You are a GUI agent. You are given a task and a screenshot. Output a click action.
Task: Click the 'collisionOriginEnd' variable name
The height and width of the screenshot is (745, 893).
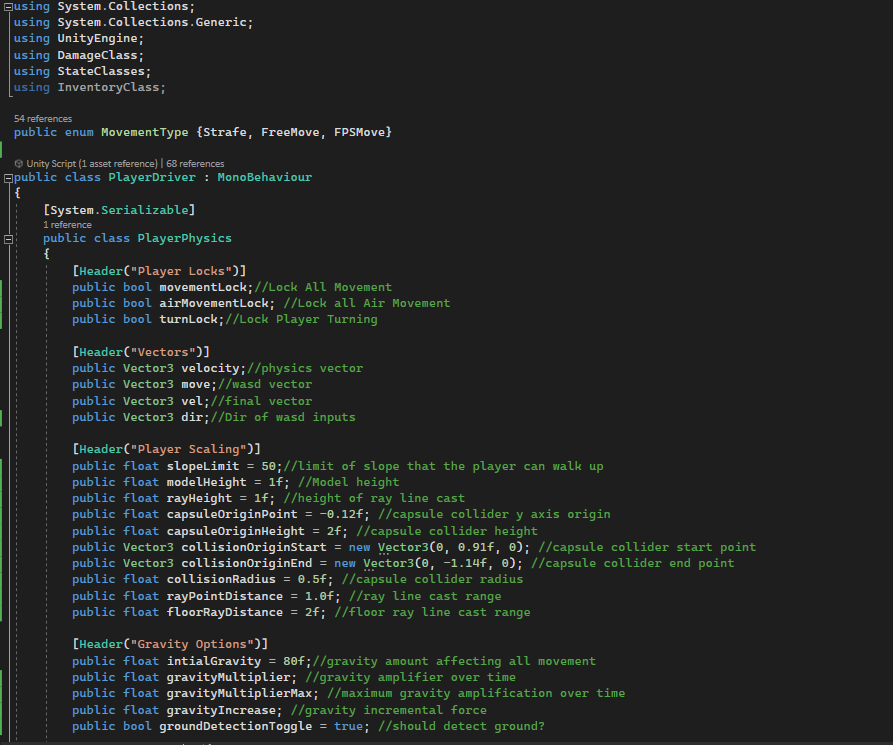(247, 563)
